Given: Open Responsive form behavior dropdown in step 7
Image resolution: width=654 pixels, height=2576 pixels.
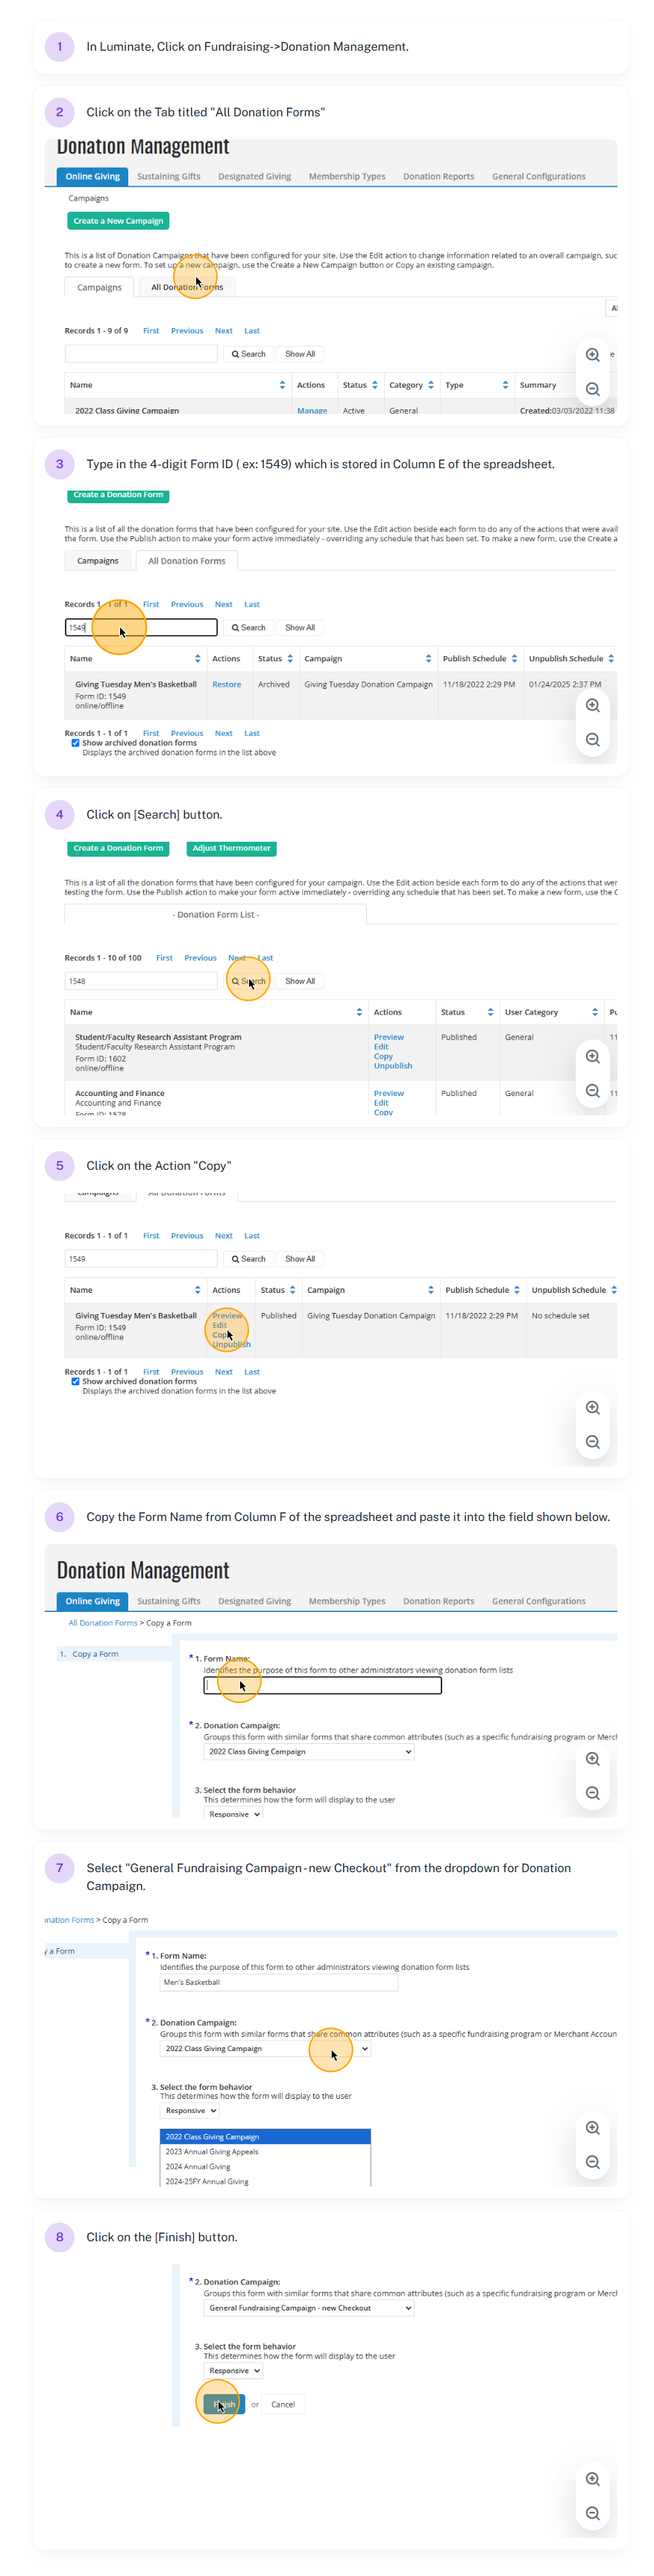Looking at the screenshot, I should 190,2111.
